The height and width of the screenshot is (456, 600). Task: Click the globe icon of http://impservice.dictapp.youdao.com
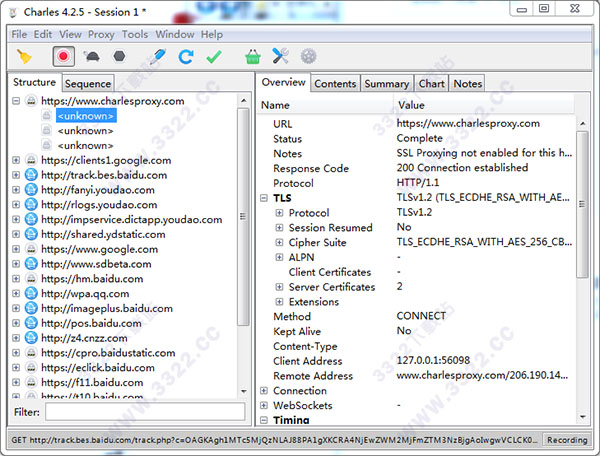click(31, 219)
